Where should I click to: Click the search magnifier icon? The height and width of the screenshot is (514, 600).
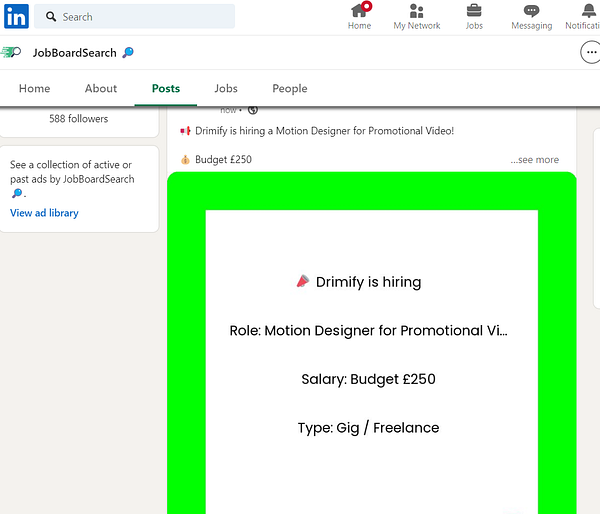[51, 16]
